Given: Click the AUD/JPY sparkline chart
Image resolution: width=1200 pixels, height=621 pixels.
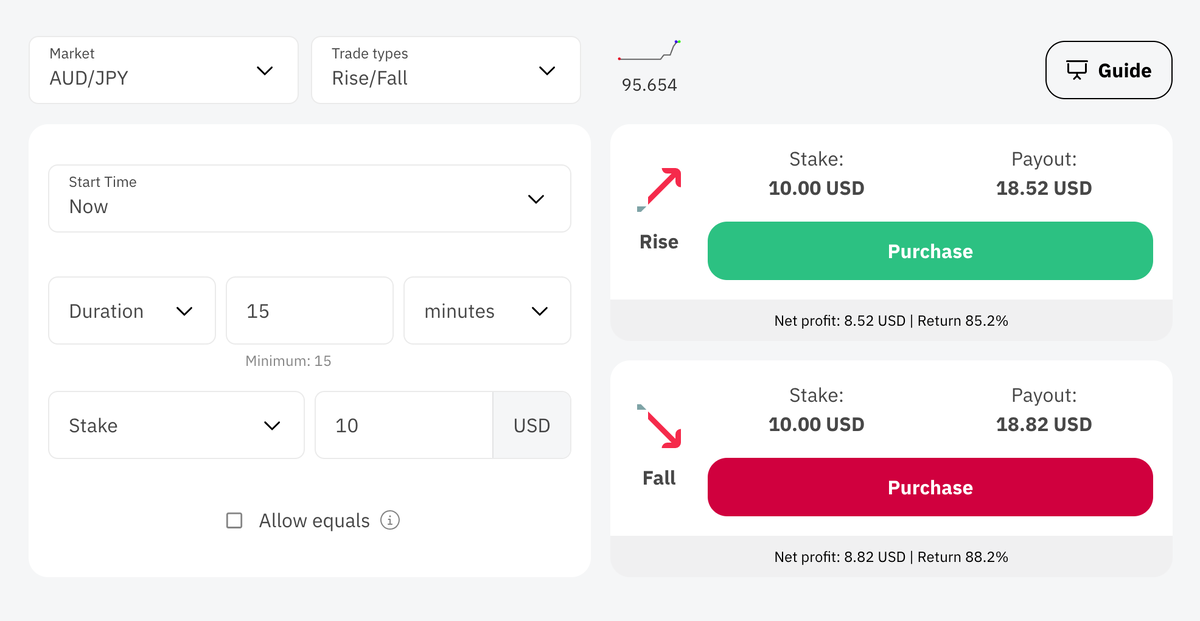Looking at the screenshot, I should coord(650,51).
